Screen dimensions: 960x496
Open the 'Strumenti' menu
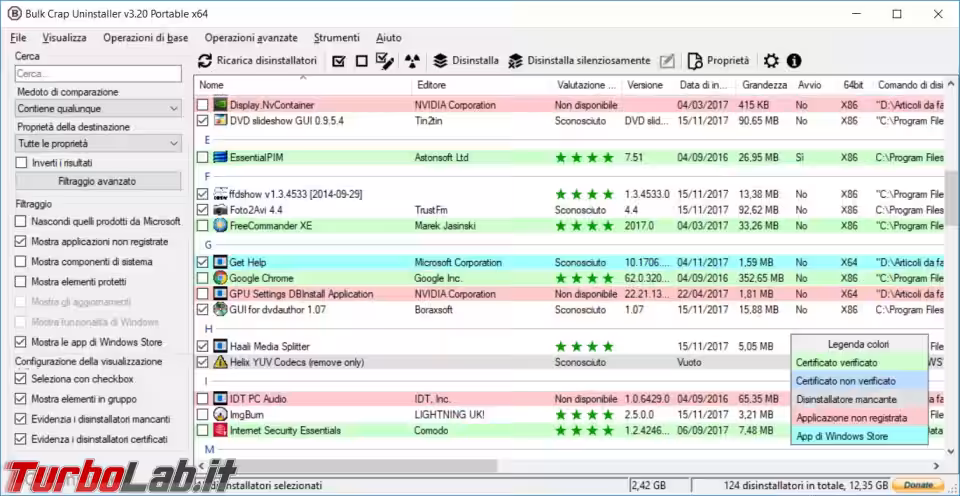tap(336, 38)
